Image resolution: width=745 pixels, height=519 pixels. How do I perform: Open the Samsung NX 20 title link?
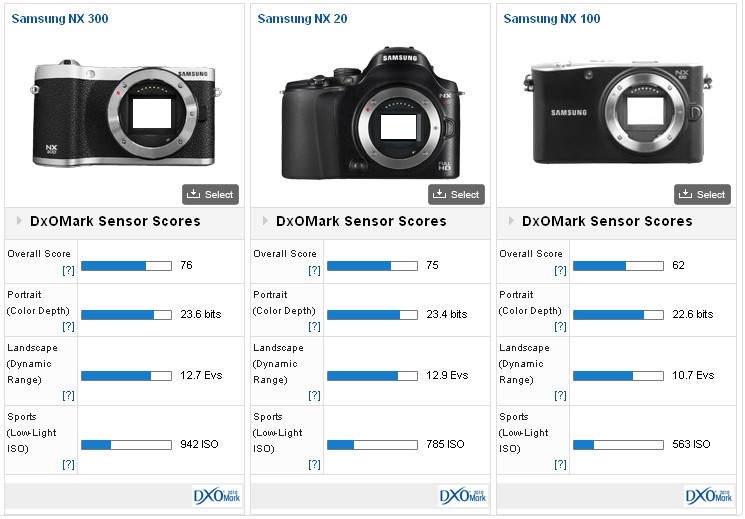coord(302,19)
